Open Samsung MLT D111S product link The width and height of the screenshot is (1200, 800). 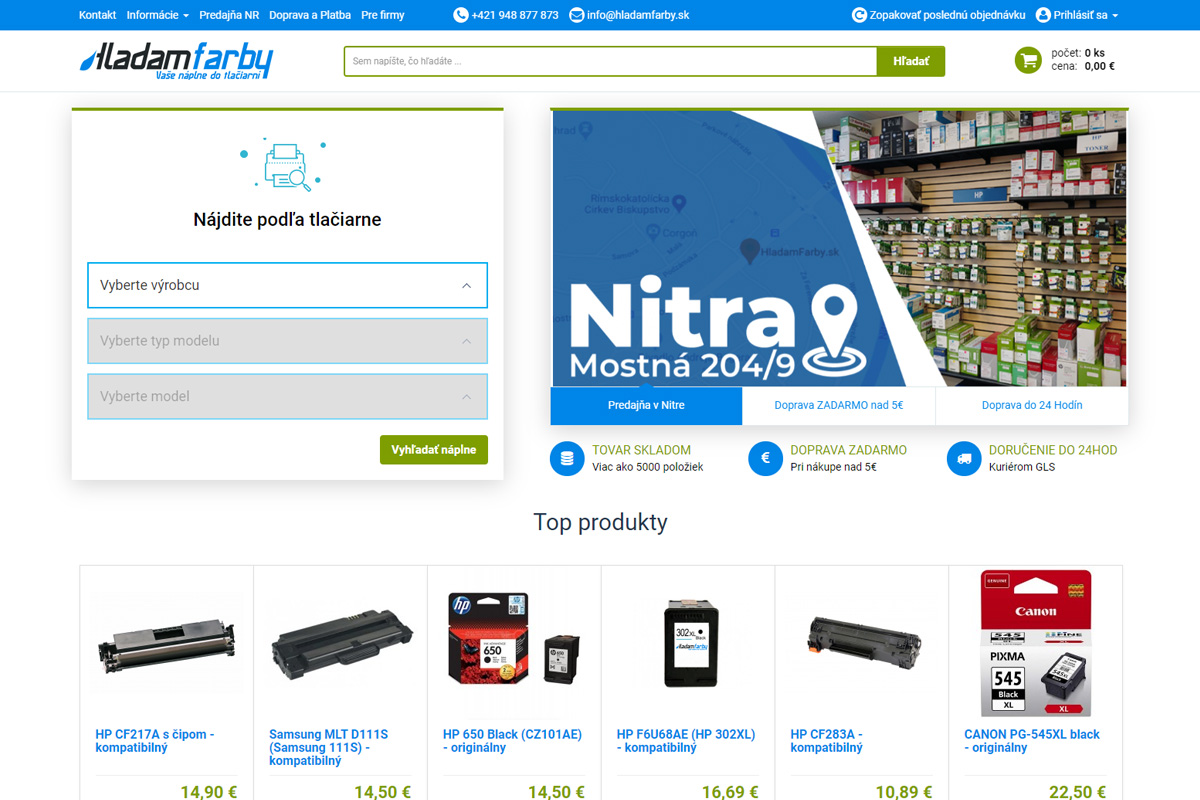pos(329,747)
